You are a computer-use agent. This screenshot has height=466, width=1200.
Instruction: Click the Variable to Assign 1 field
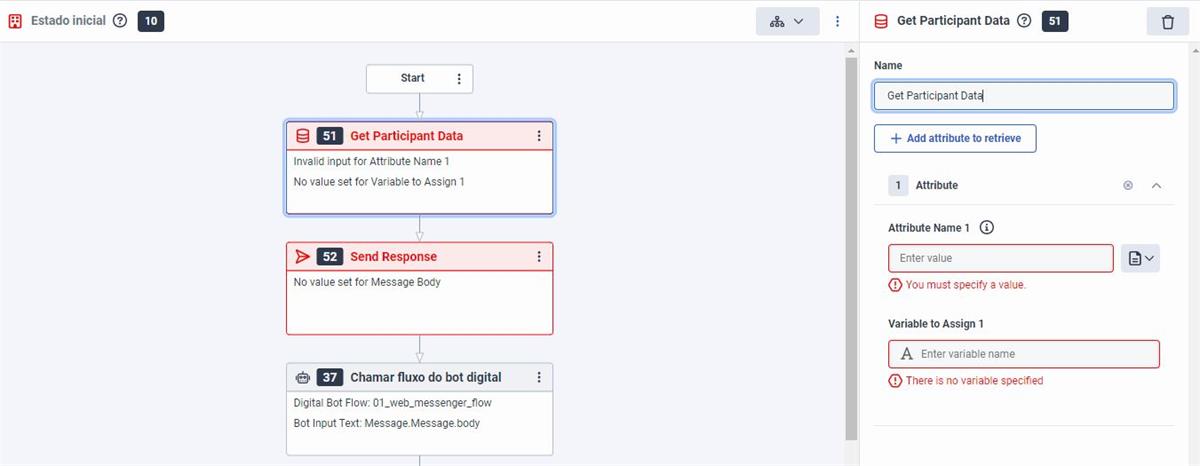click(1024, 354)
